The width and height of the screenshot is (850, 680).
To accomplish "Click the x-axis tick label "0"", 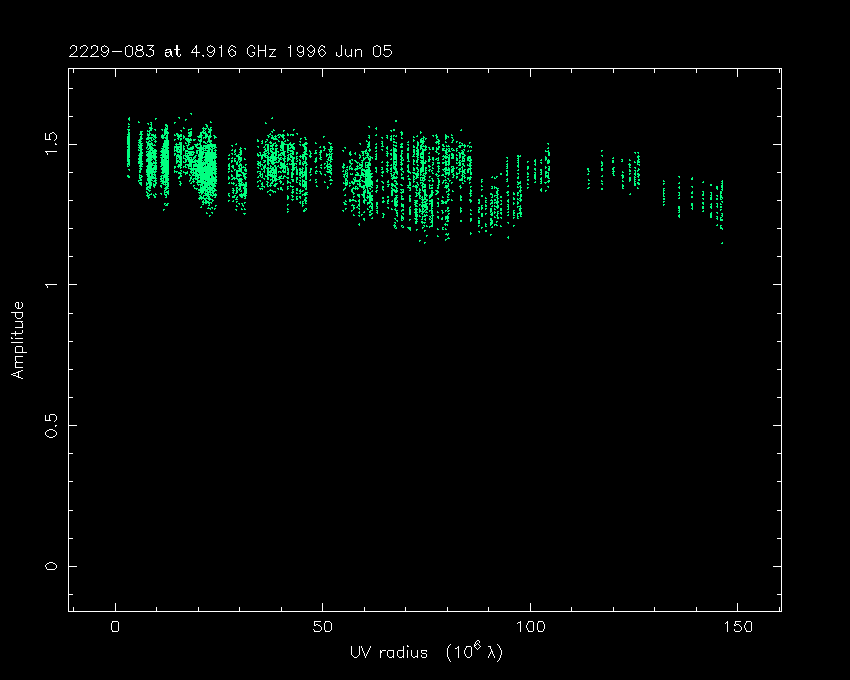I will click(x=116, y=627).
